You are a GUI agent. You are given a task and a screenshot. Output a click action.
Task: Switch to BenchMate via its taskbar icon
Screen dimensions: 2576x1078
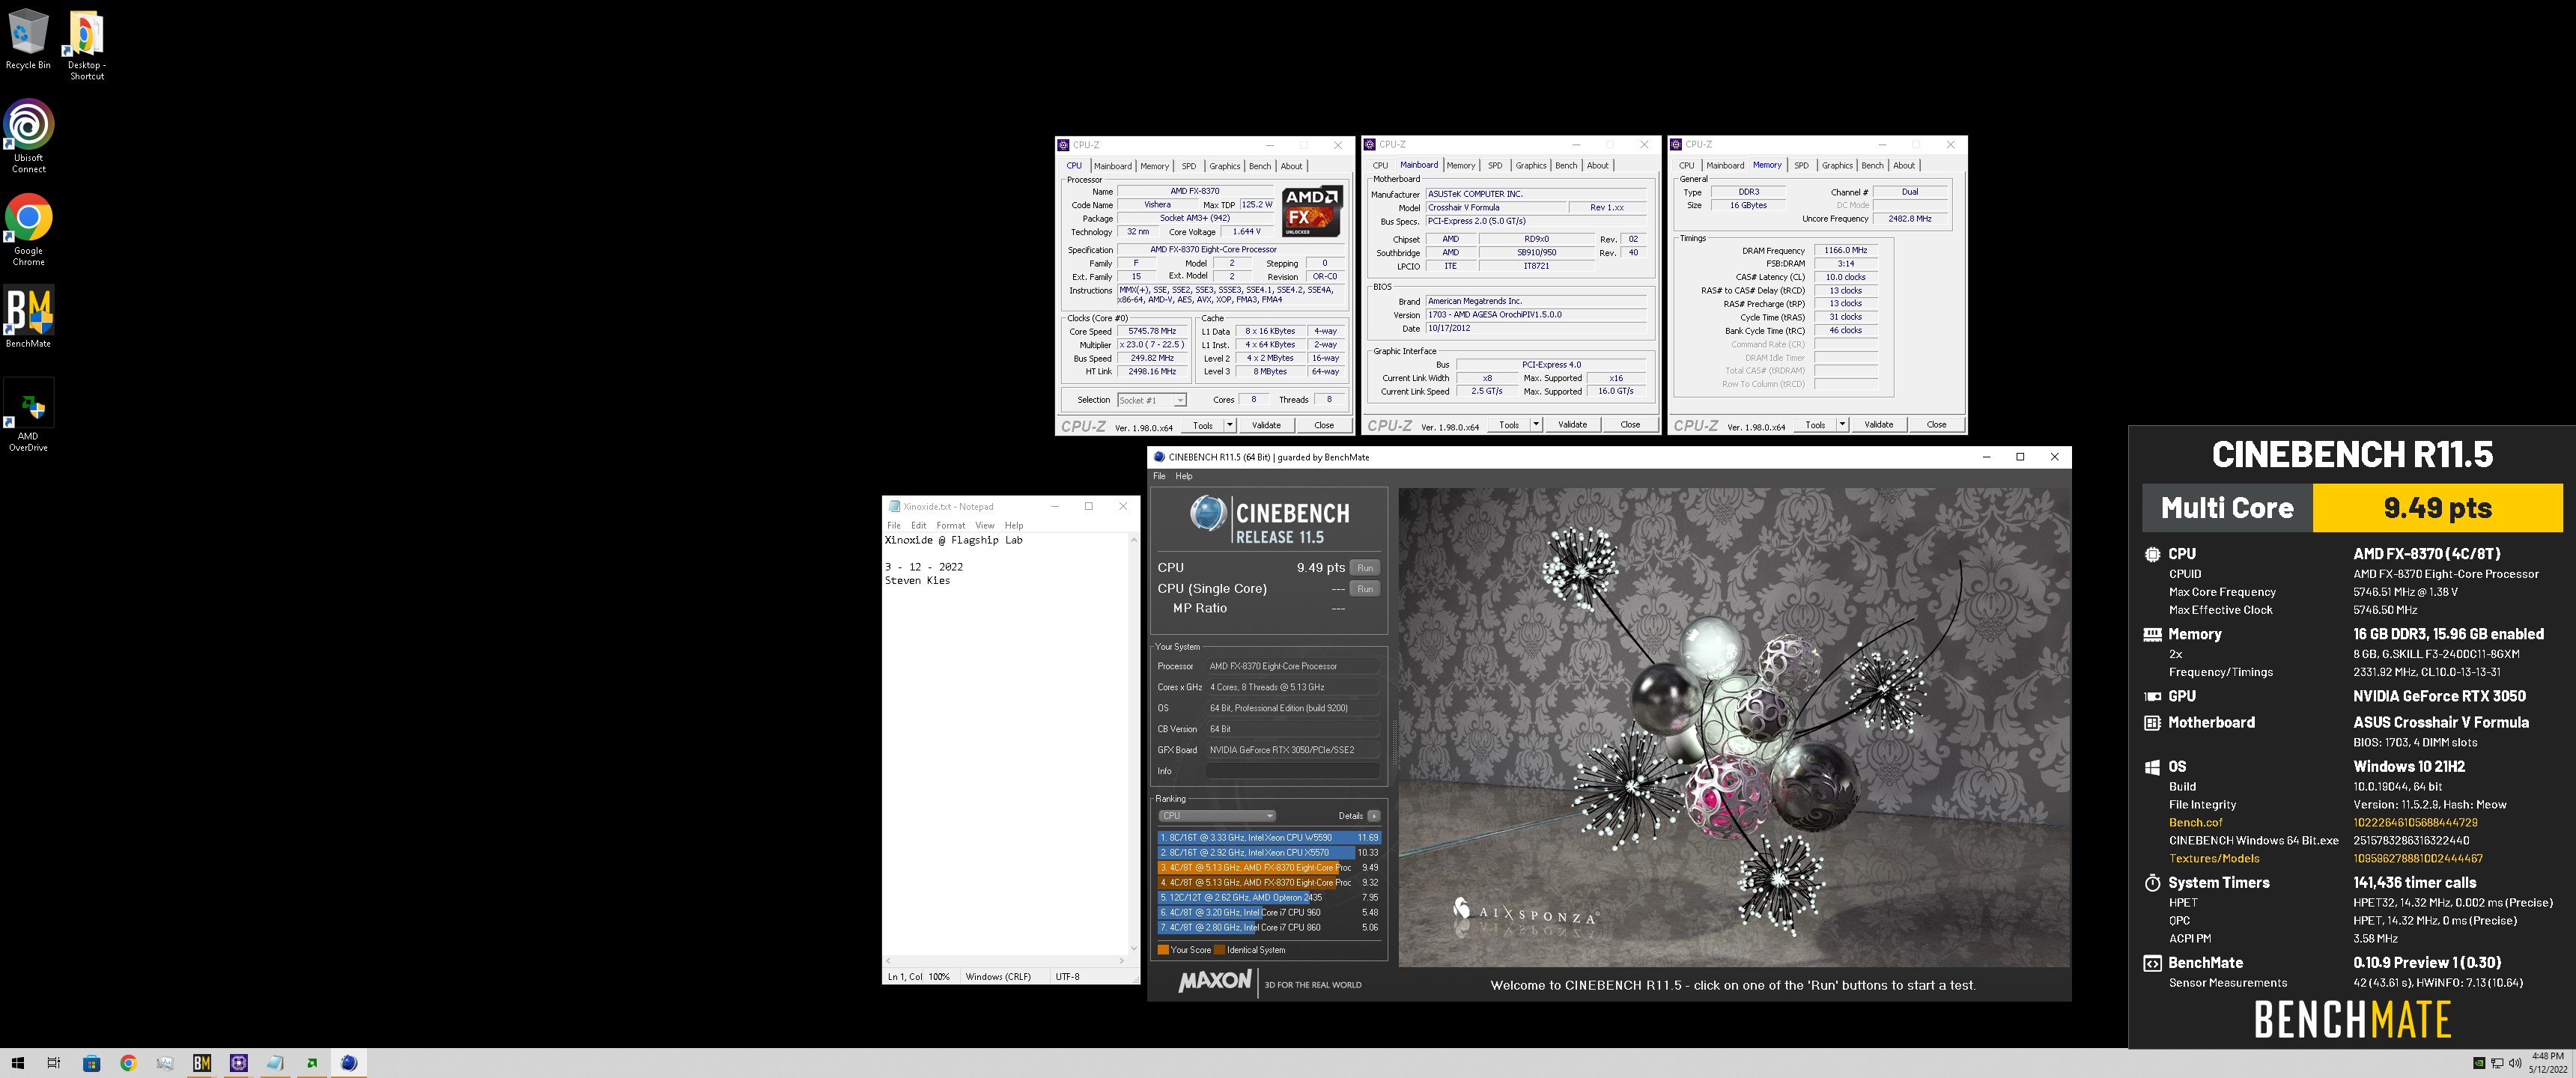click(202, 1063)
